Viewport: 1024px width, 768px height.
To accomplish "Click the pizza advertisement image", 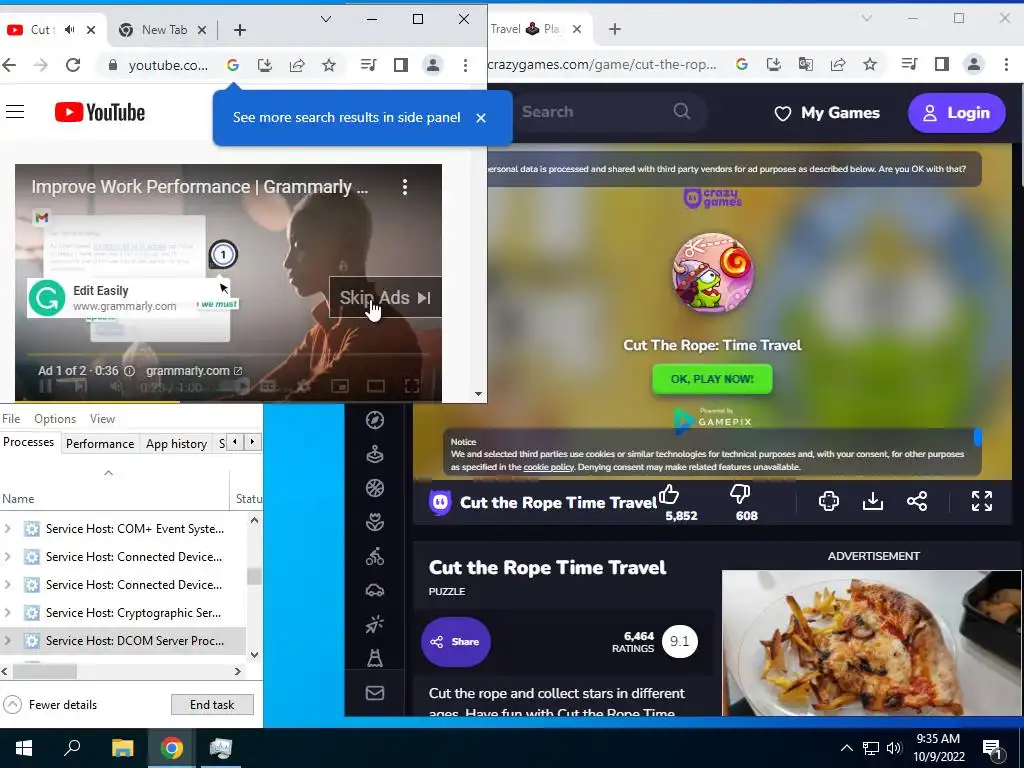I will (x=871, y=643).
